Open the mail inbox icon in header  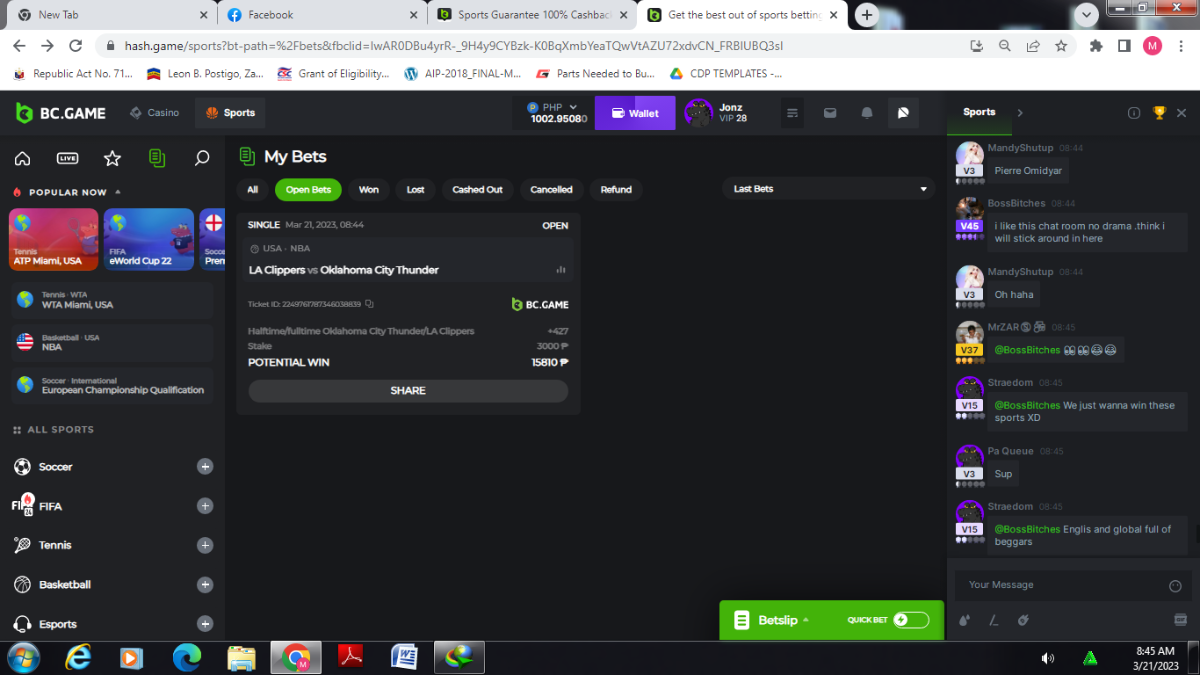(830, 113)
